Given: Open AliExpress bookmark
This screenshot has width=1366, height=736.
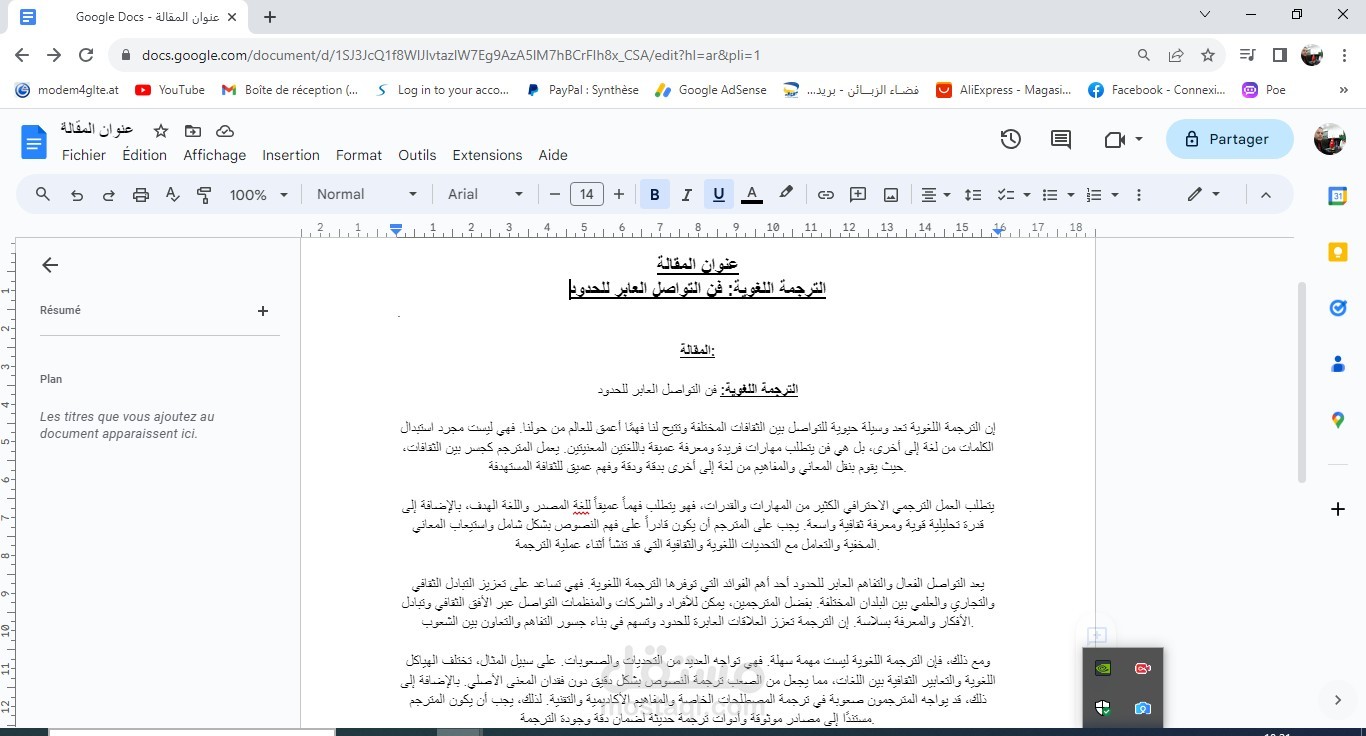Looking at the screenshot, I should [1003, 90].
